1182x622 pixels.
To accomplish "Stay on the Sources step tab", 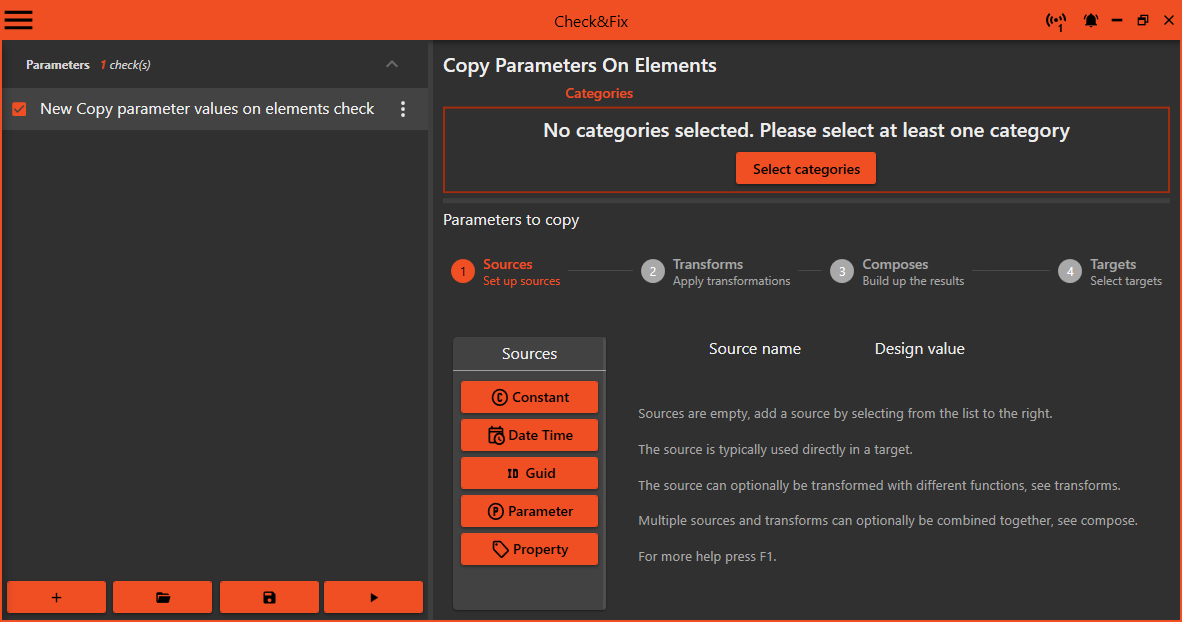I will click(x=462, y=270).
